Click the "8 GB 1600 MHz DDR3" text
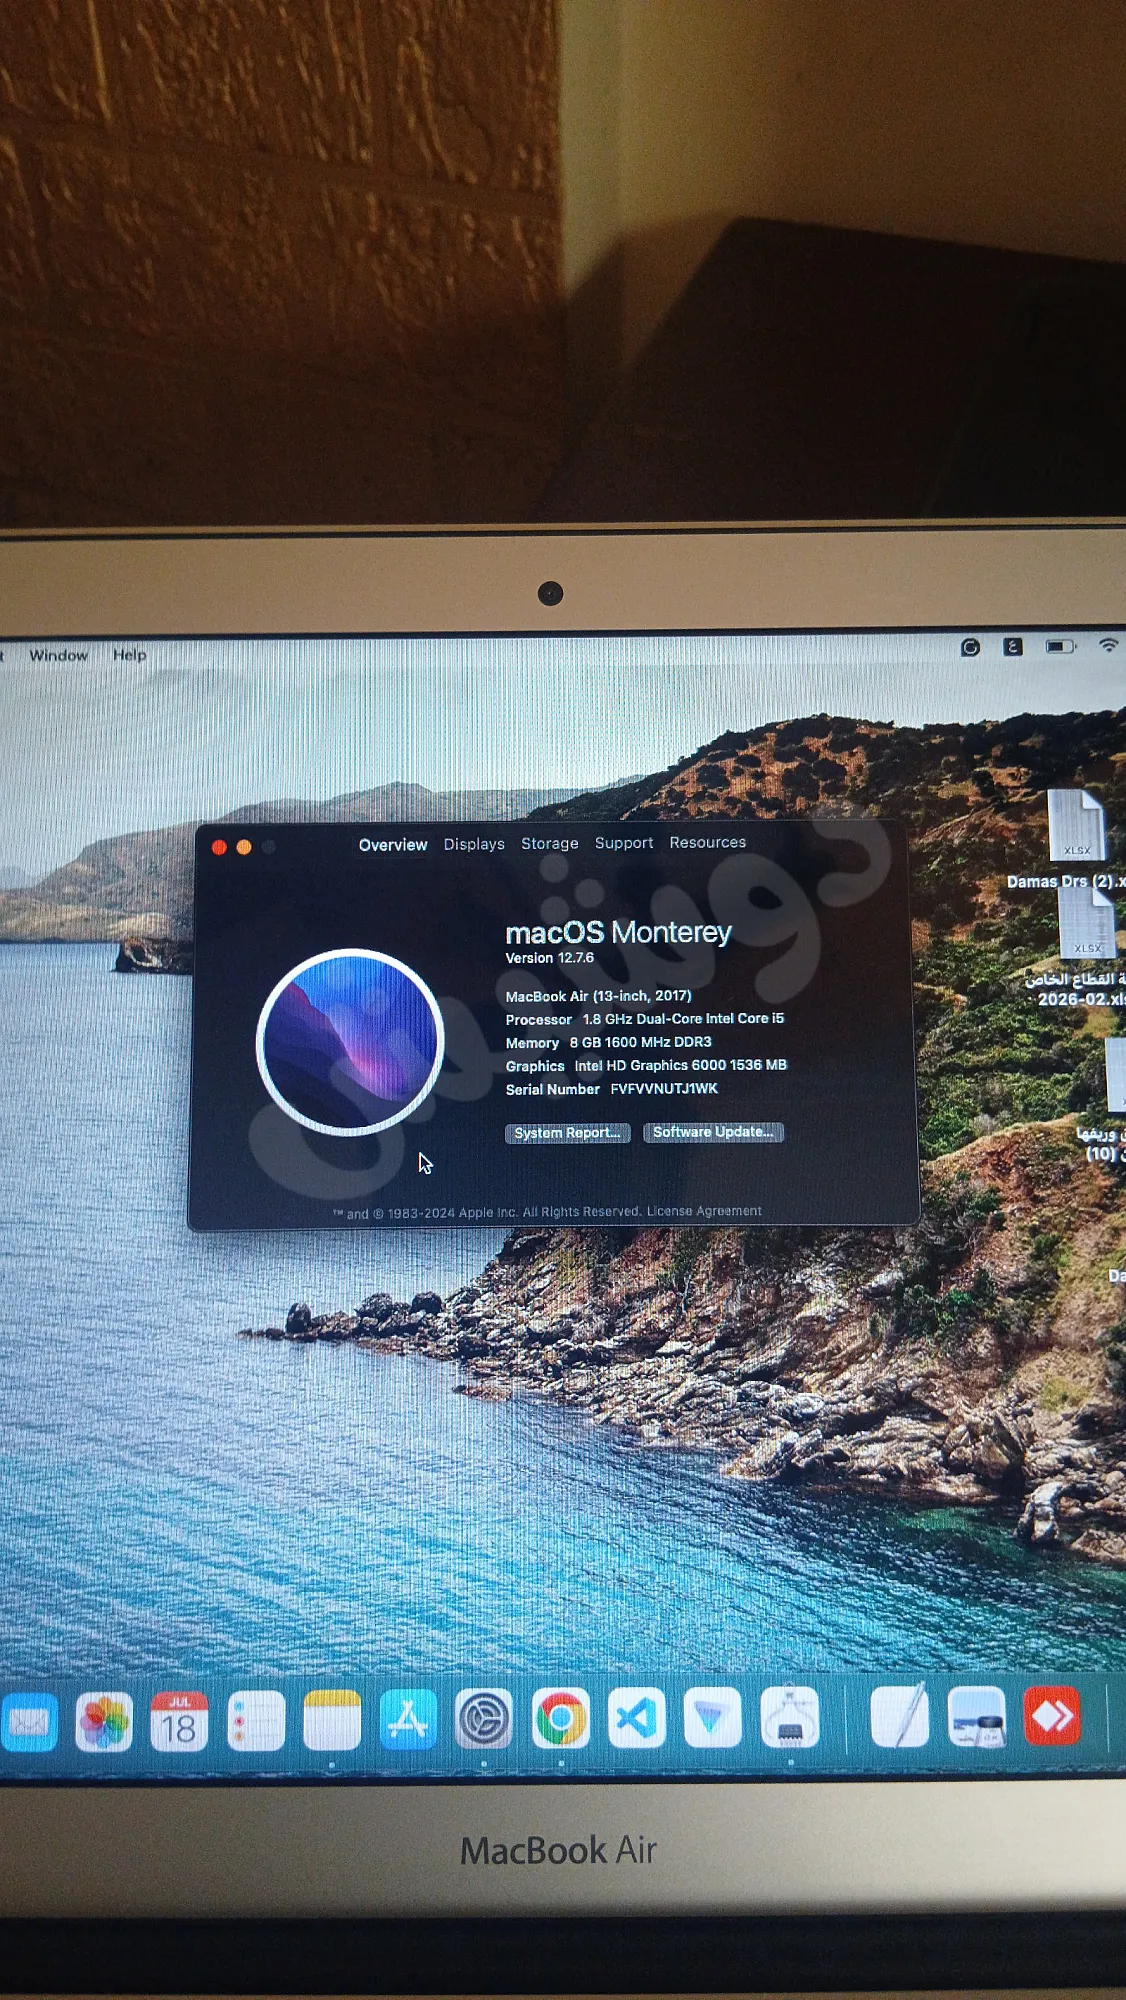This screenshot has height=2000, width=1126. (641, 1042)
